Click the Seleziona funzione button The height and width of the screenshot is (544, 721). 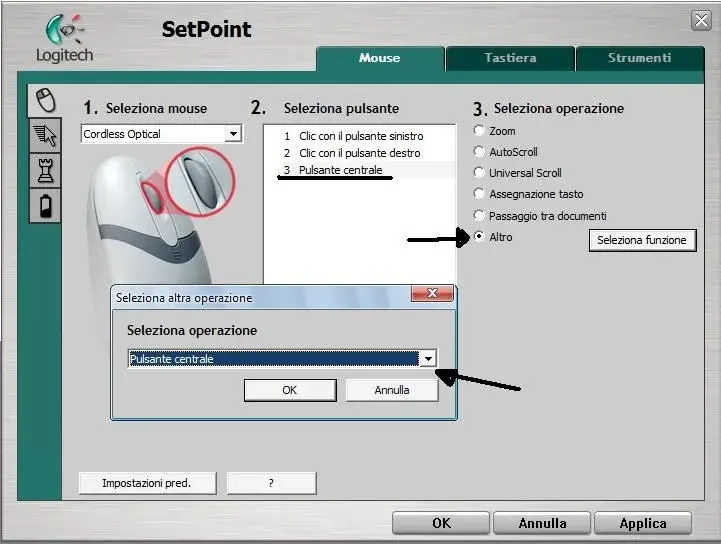(x=642, y=240)
